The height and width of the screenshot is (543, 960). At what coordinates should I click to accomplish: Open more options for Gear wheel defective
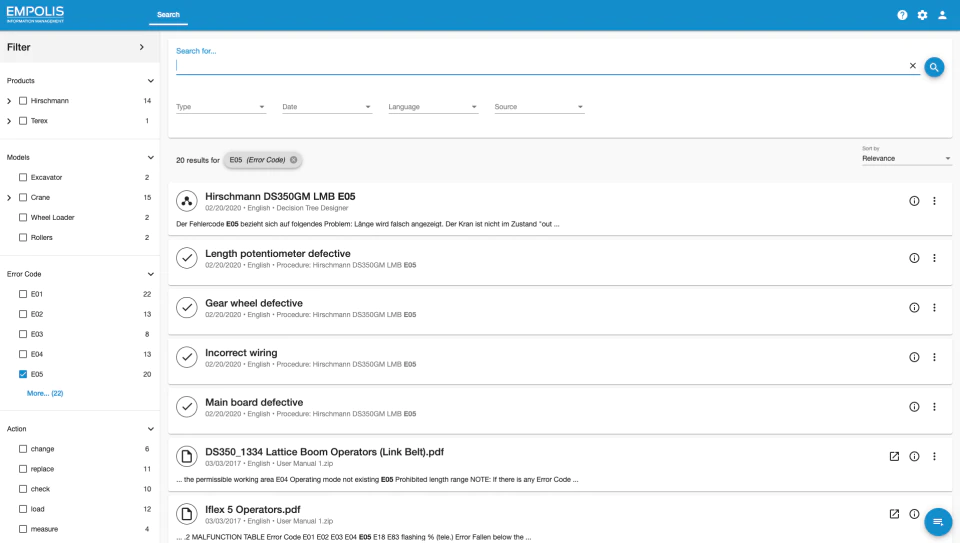(934, 307)
